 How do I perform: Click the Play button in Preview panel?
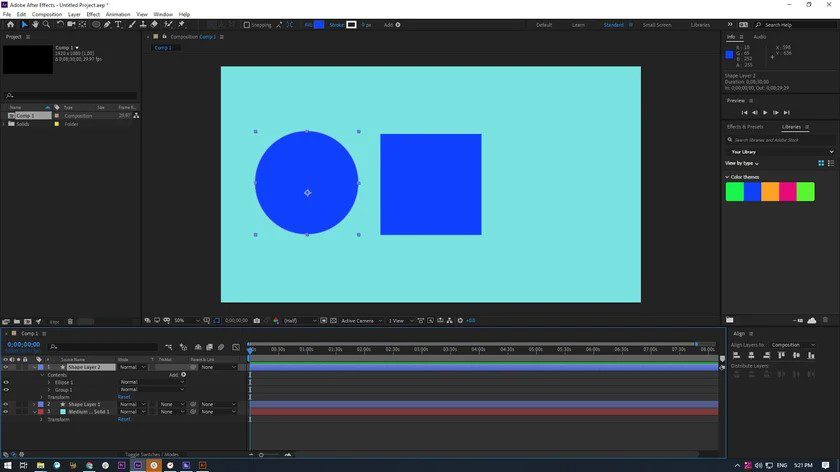point(765,113)
